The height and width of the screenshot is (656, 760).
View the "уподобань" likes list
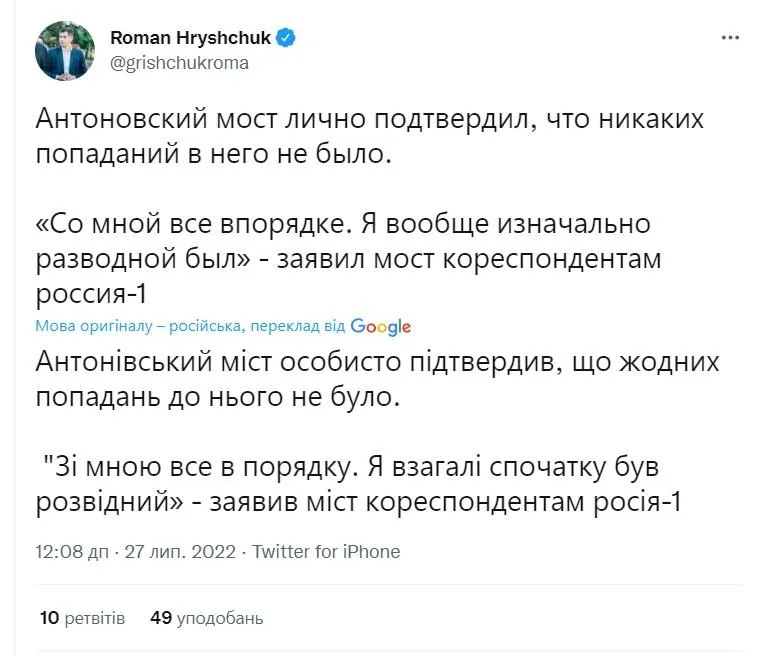[220, 618]
